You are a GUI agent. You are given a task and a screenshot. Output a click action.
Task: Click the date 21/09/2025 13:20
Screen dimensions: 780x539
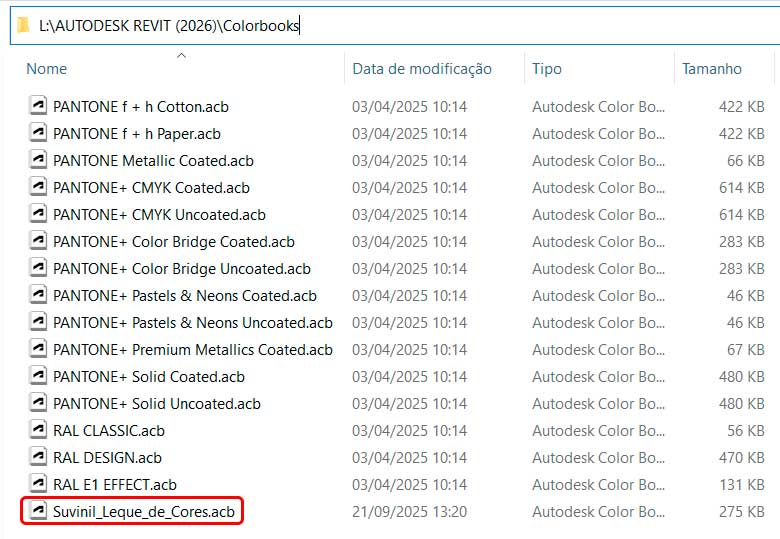coord(409,512)
